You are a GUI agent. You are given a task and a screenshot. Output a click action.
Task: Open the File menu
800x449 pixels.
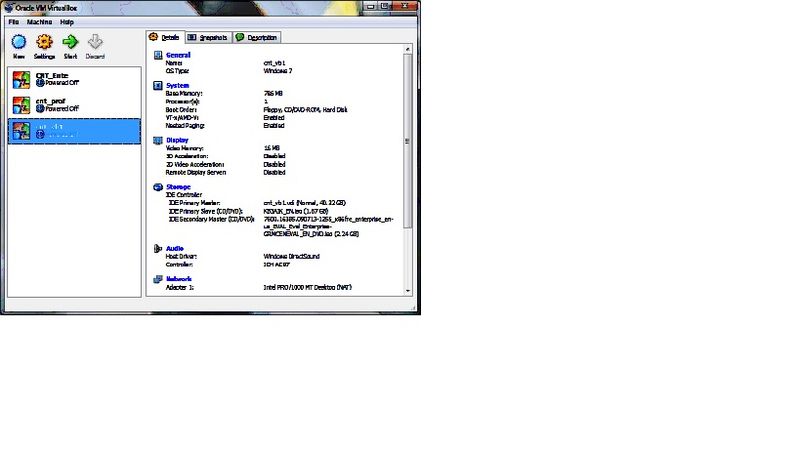(14, 22)
